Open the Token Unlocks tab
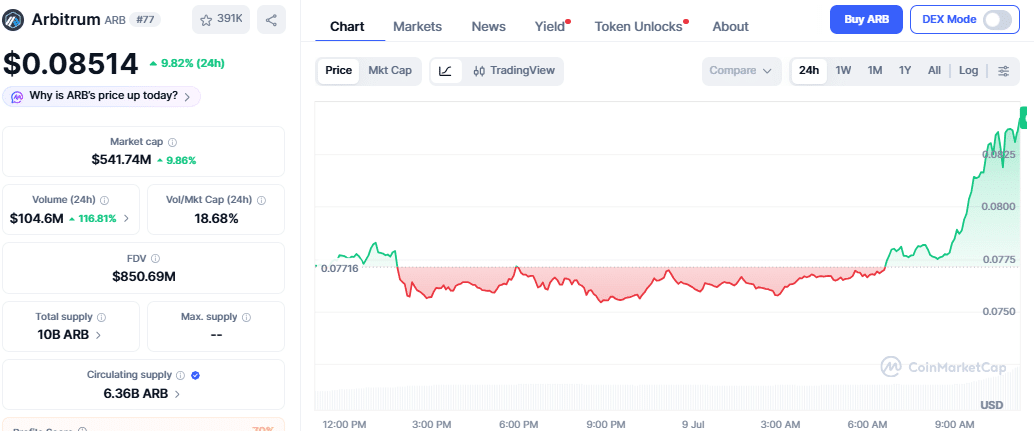The image size is (1034, 431). [x=639, y=26]
